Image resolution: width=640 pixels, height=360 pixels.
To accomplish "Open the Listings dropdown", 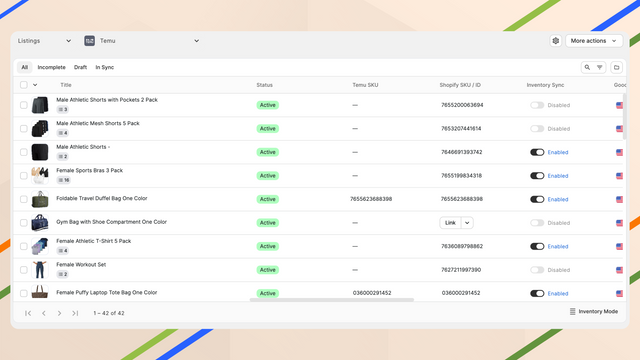I will 44,41.
